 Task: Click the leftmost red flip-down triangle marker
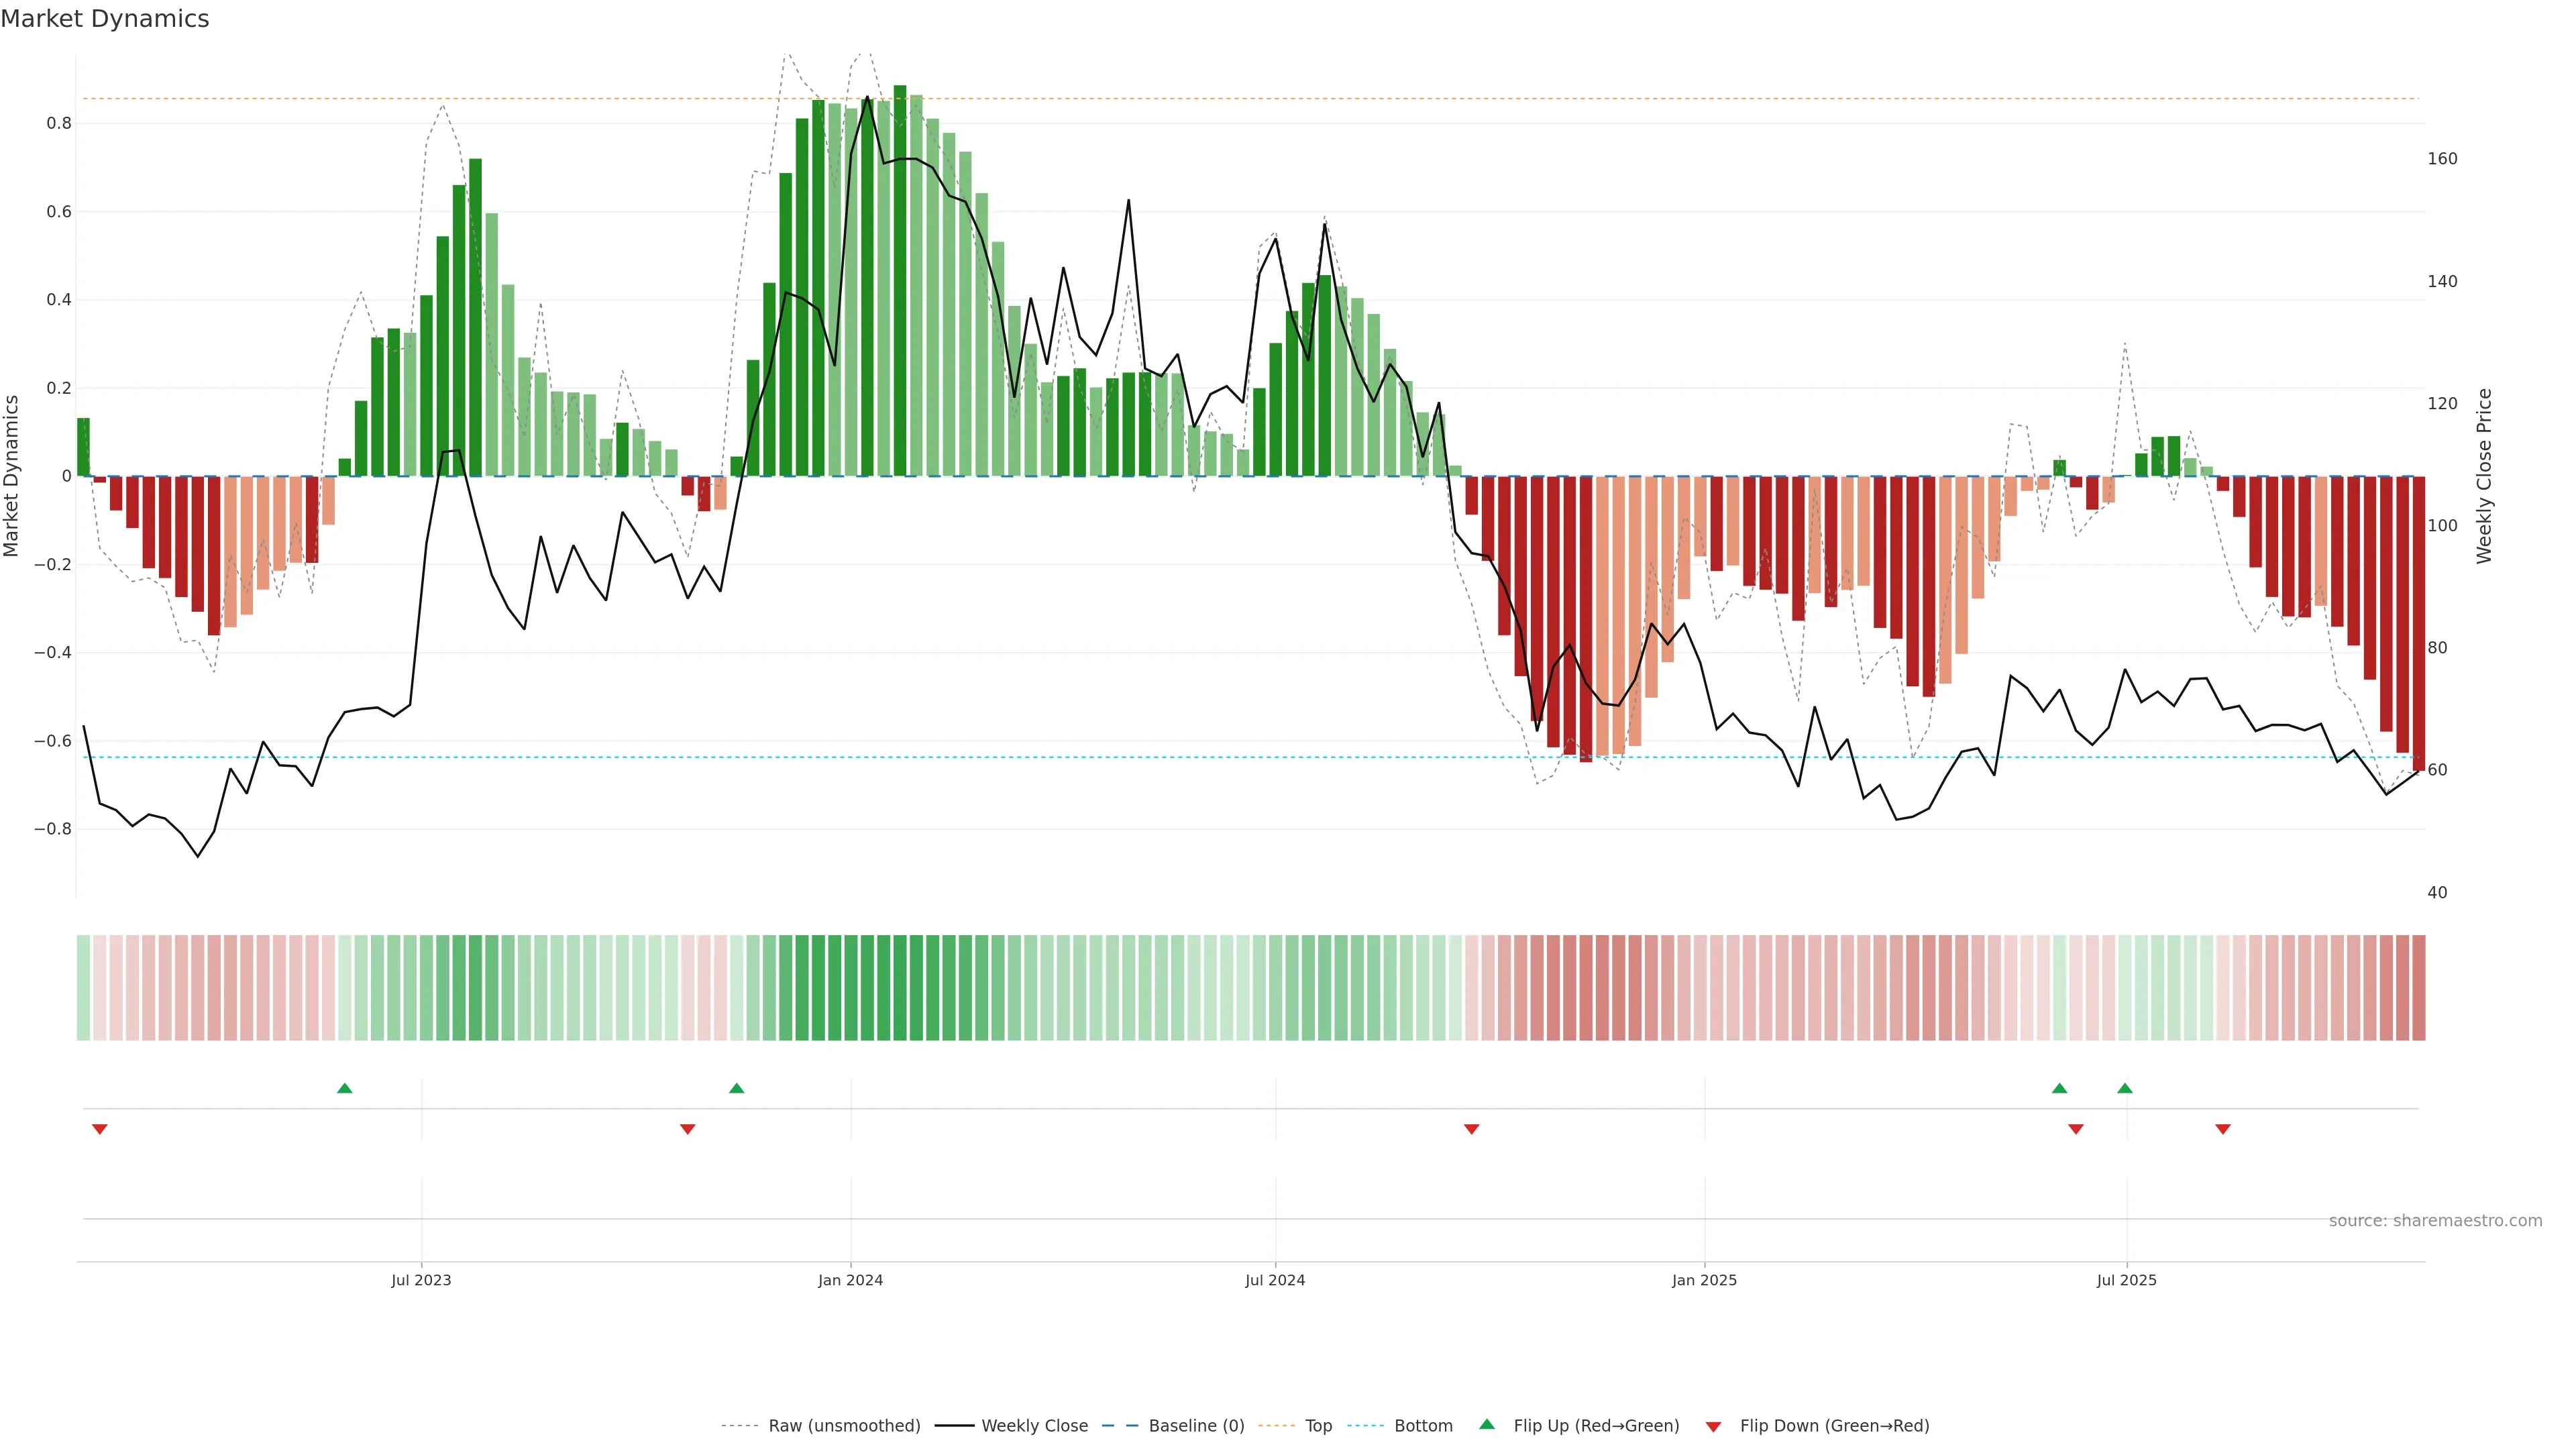(100, 1129)
